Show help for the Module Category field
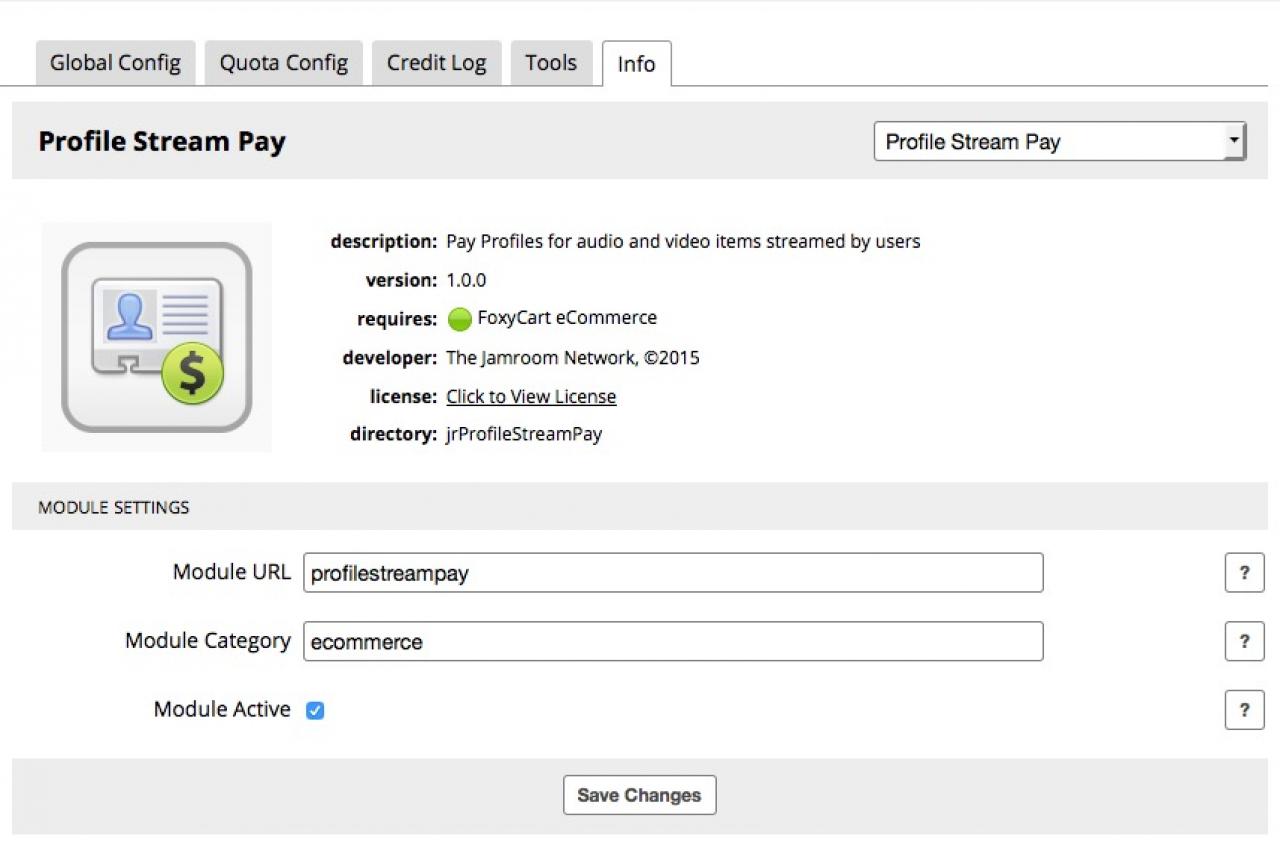 pos(1244,641)
